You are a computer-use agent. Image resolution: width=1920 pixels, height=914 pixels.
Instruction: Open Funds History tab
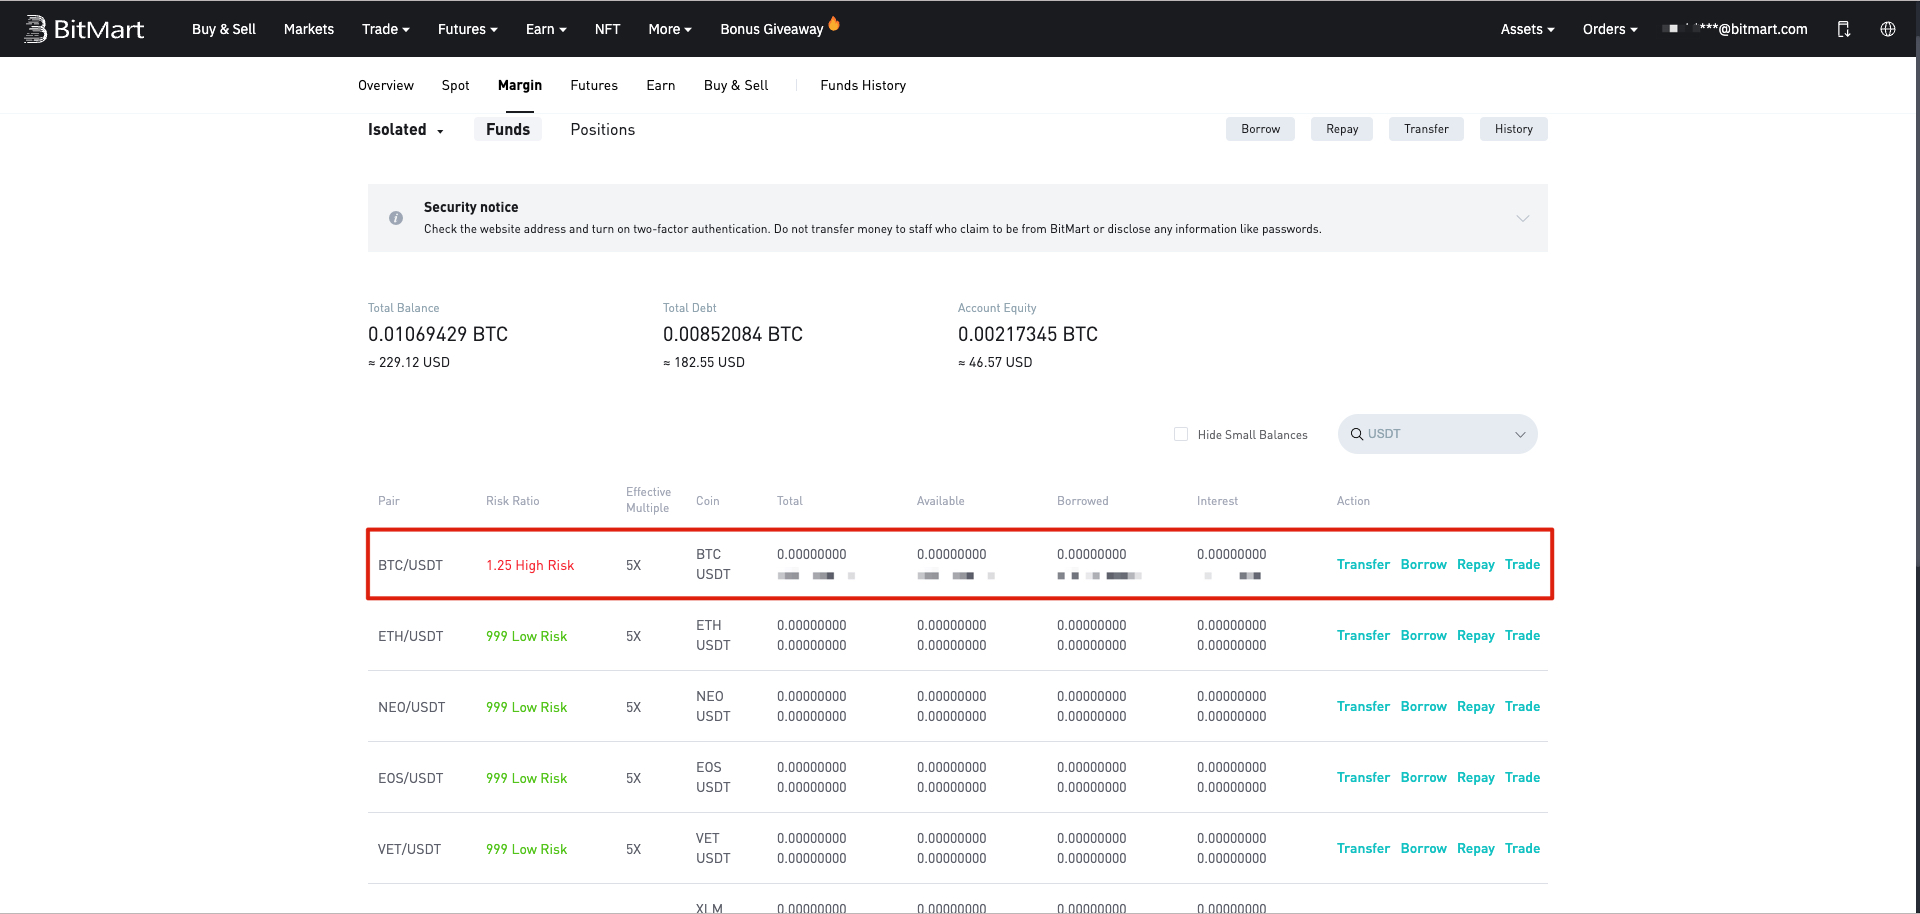(863, 85)
